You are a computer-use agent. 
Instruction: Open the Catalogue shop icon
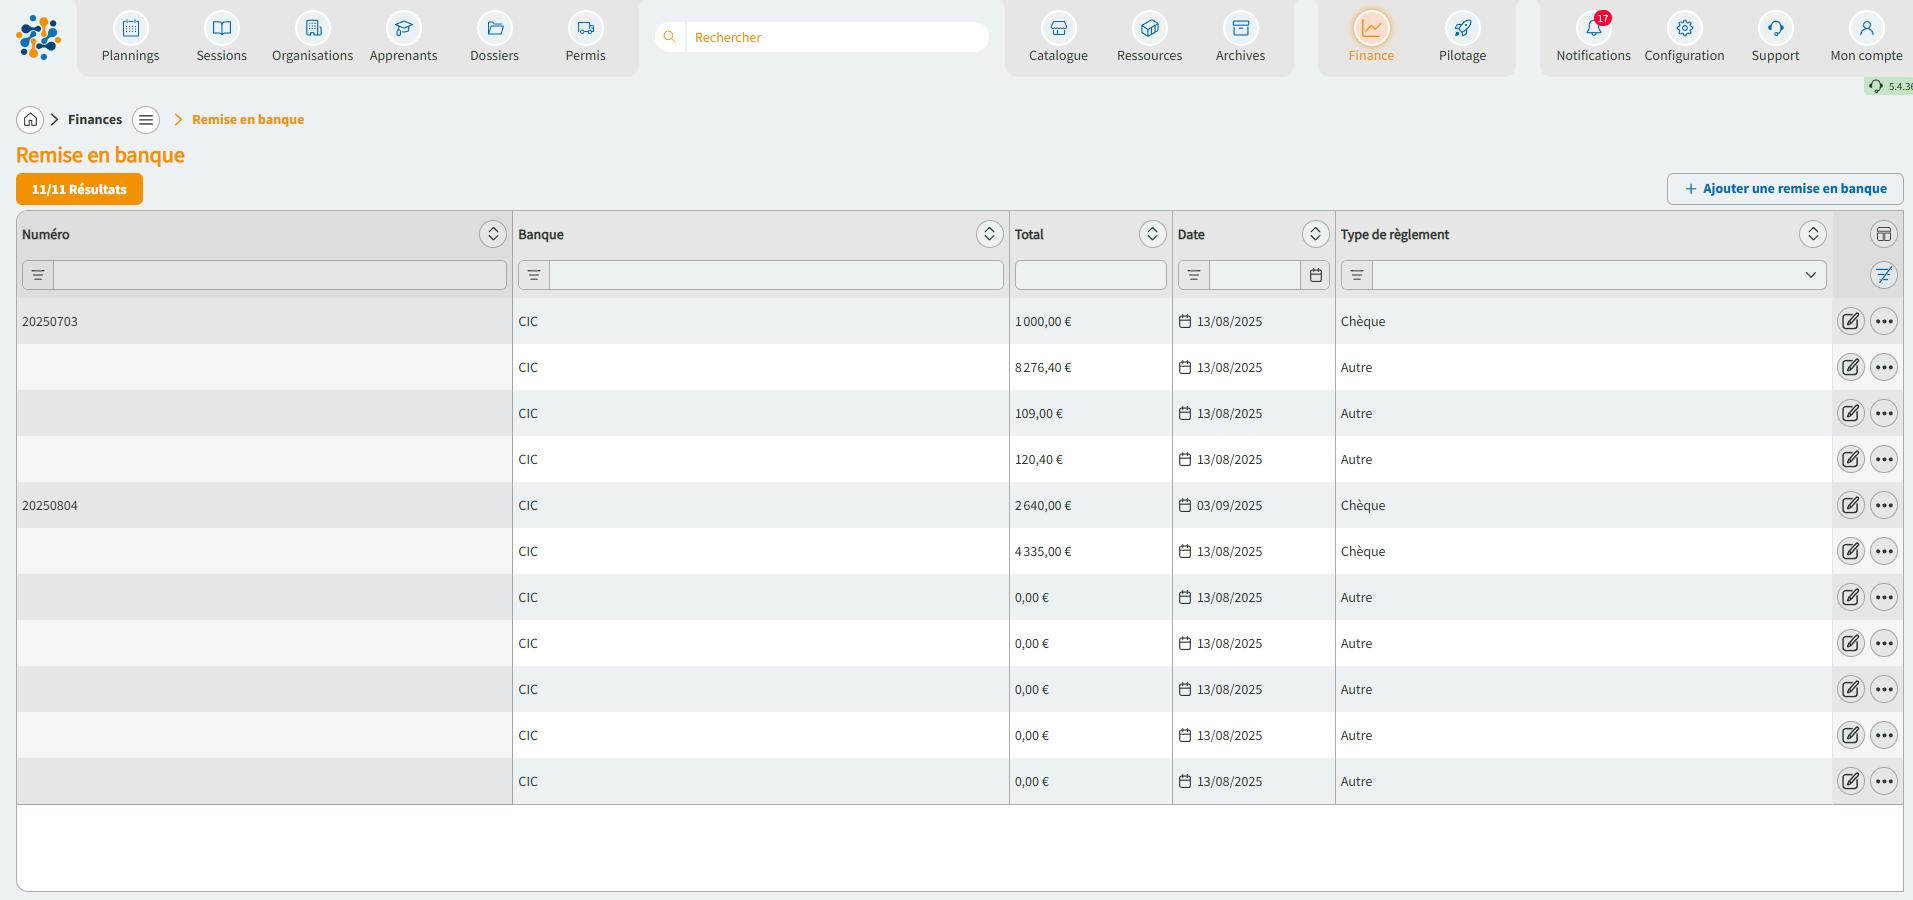tap(1058, 29)
